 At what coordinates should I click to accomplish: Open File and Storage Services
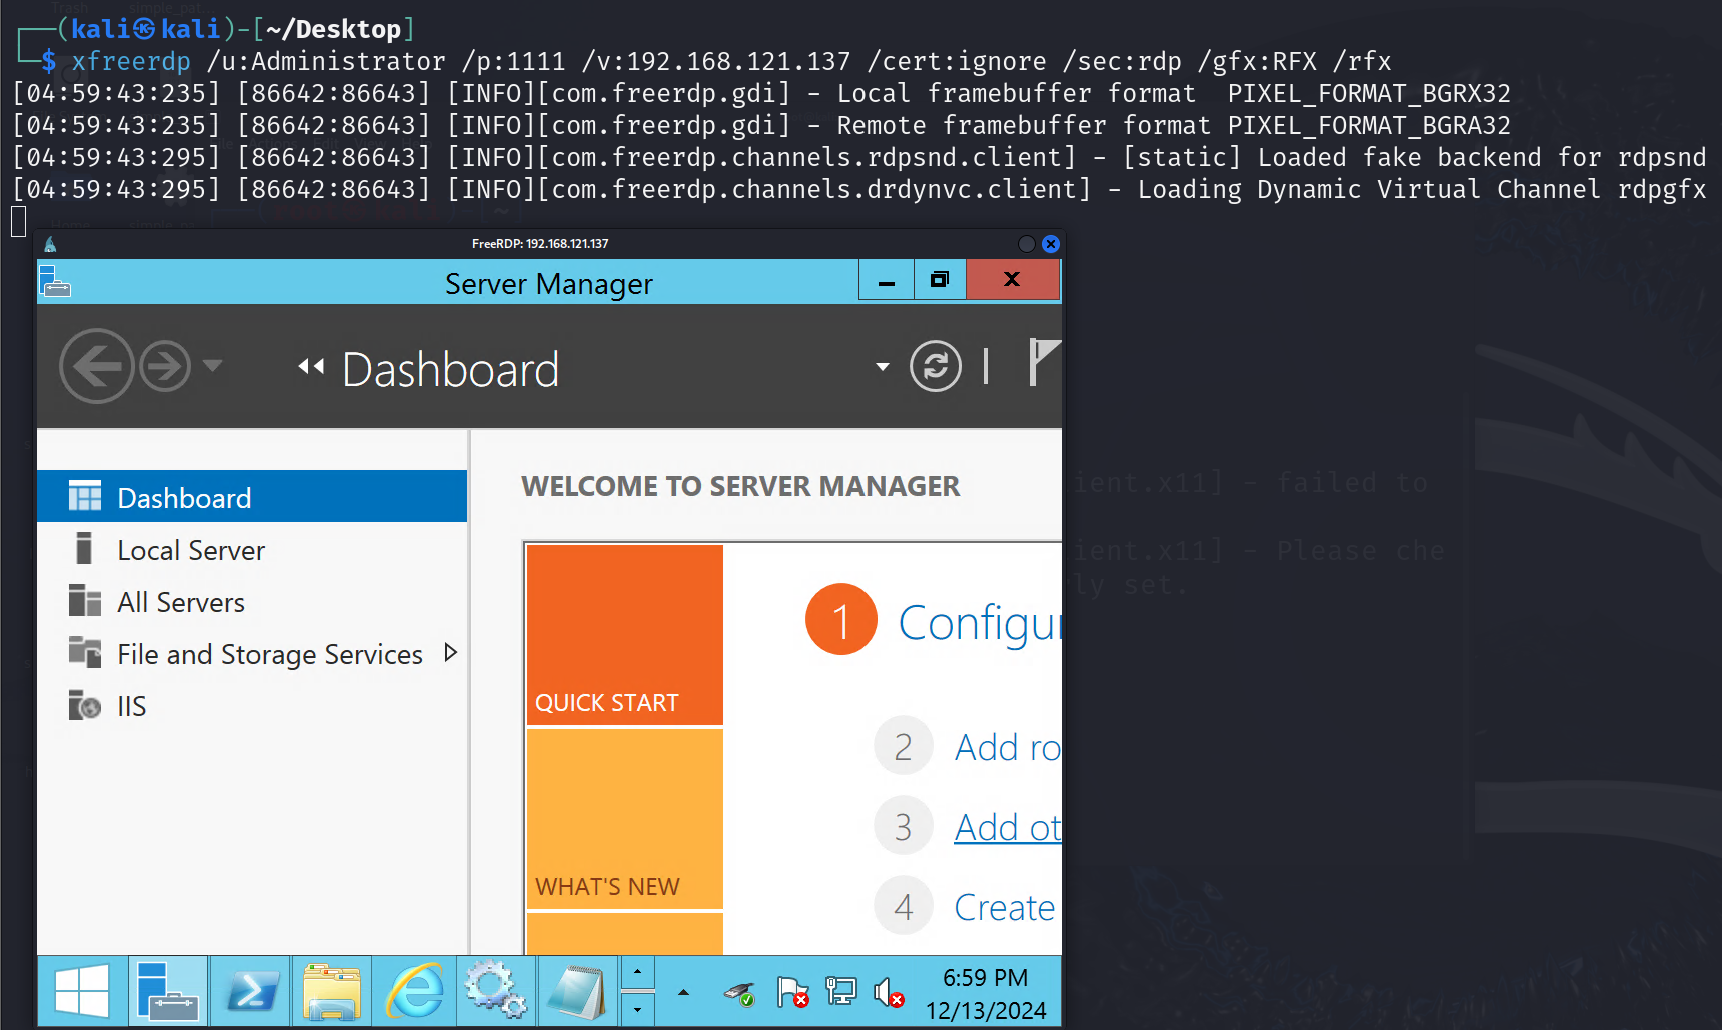[252, 653]
